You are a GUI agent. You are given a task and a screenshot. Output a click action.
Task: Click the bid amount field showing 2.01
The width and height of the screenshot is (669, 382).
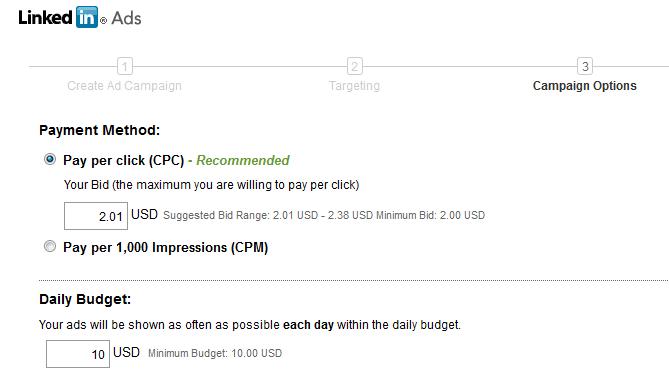96,216
